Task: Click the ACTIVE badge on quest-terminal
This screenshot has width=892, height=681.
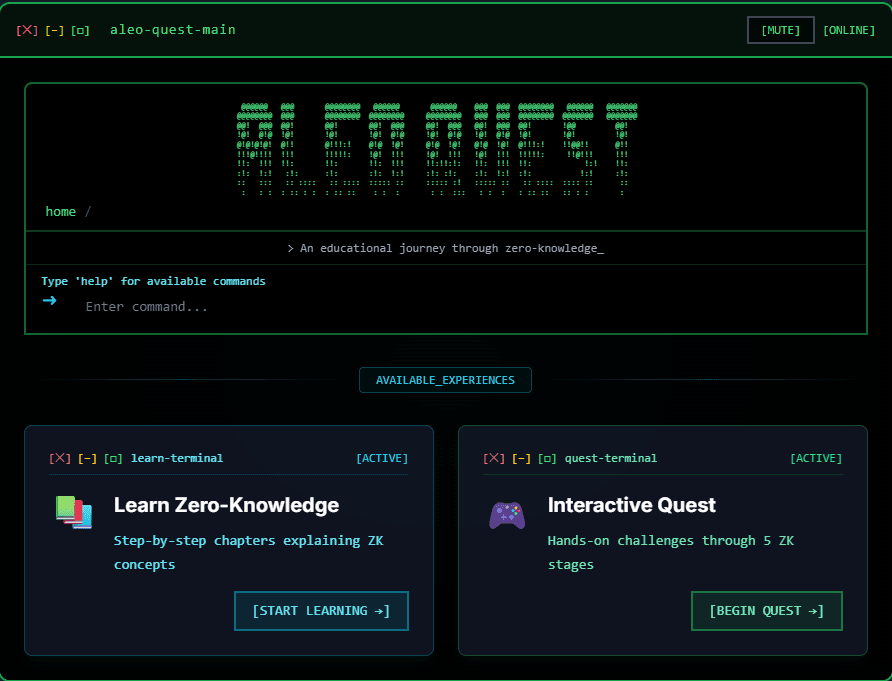Action: point(816,458)
